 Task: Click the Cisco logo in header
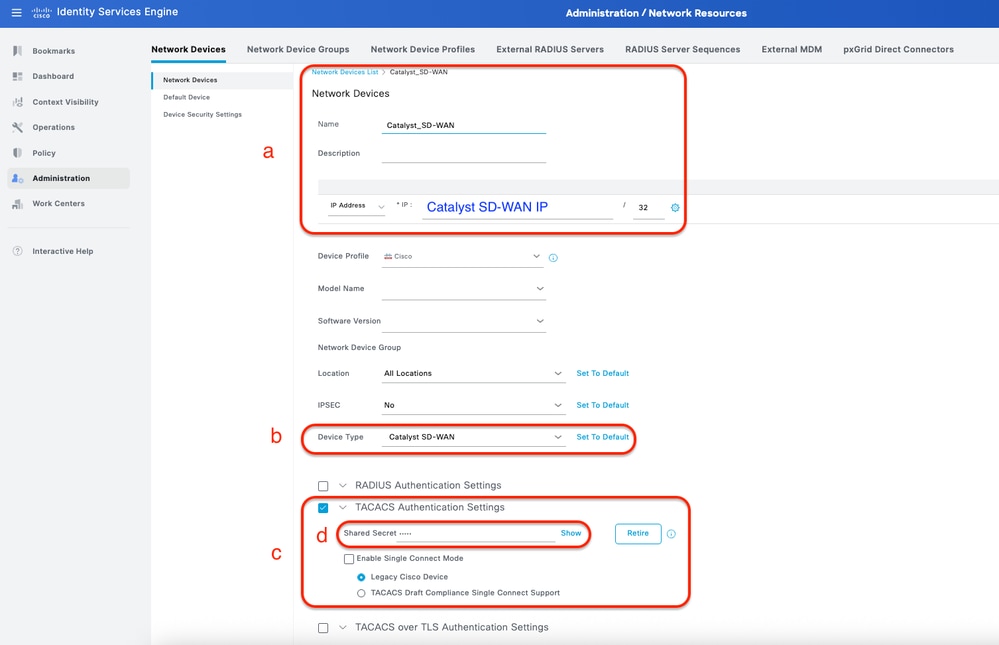41,13
